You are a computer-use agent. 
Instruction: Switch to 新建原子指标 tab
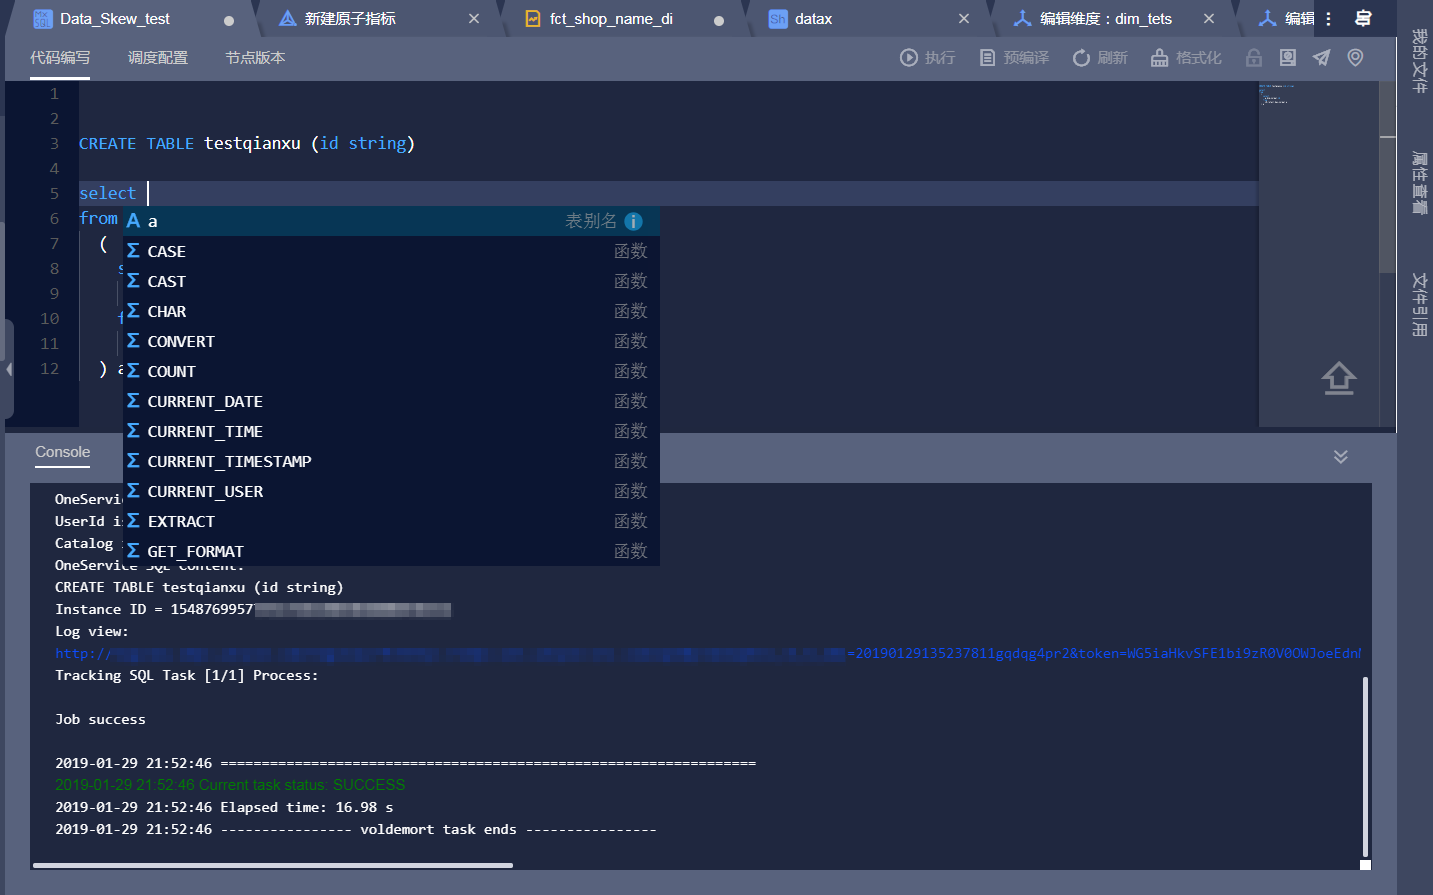click(349, 19)
